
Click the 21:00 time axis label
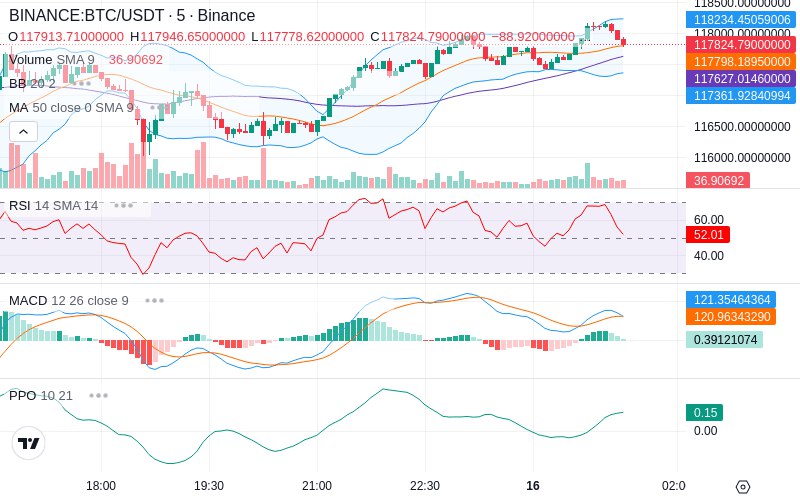point(317,486)
